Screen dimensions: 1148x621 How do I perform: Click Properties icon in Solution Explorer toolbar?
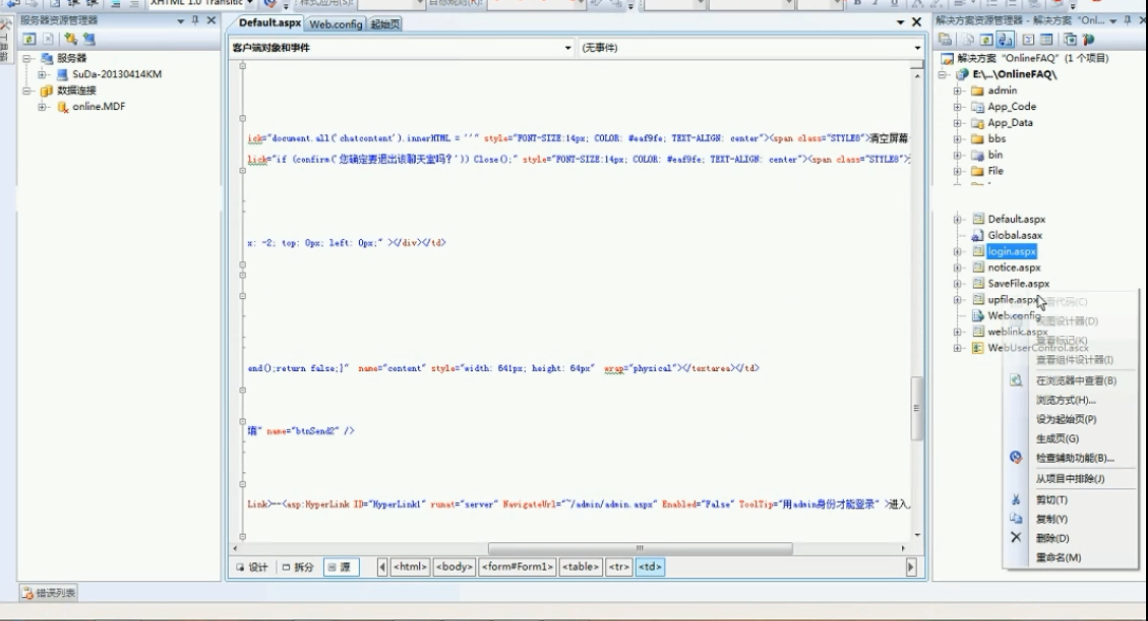point(945,40)
